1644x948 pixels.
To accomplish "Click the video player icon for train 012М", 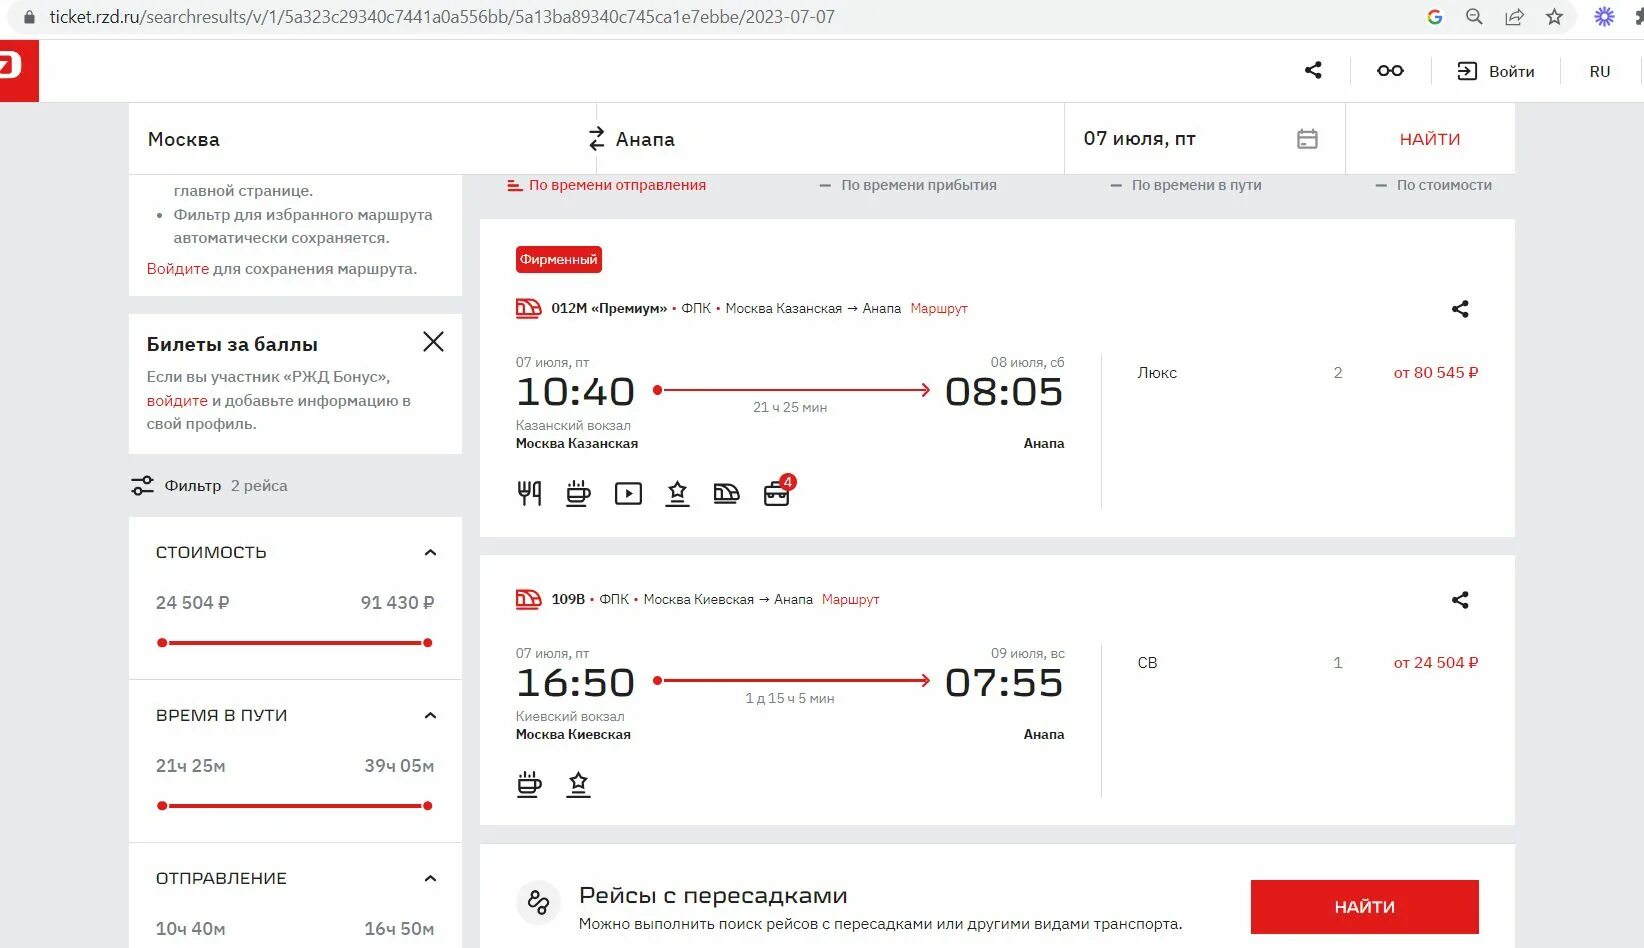I will 628,493.
